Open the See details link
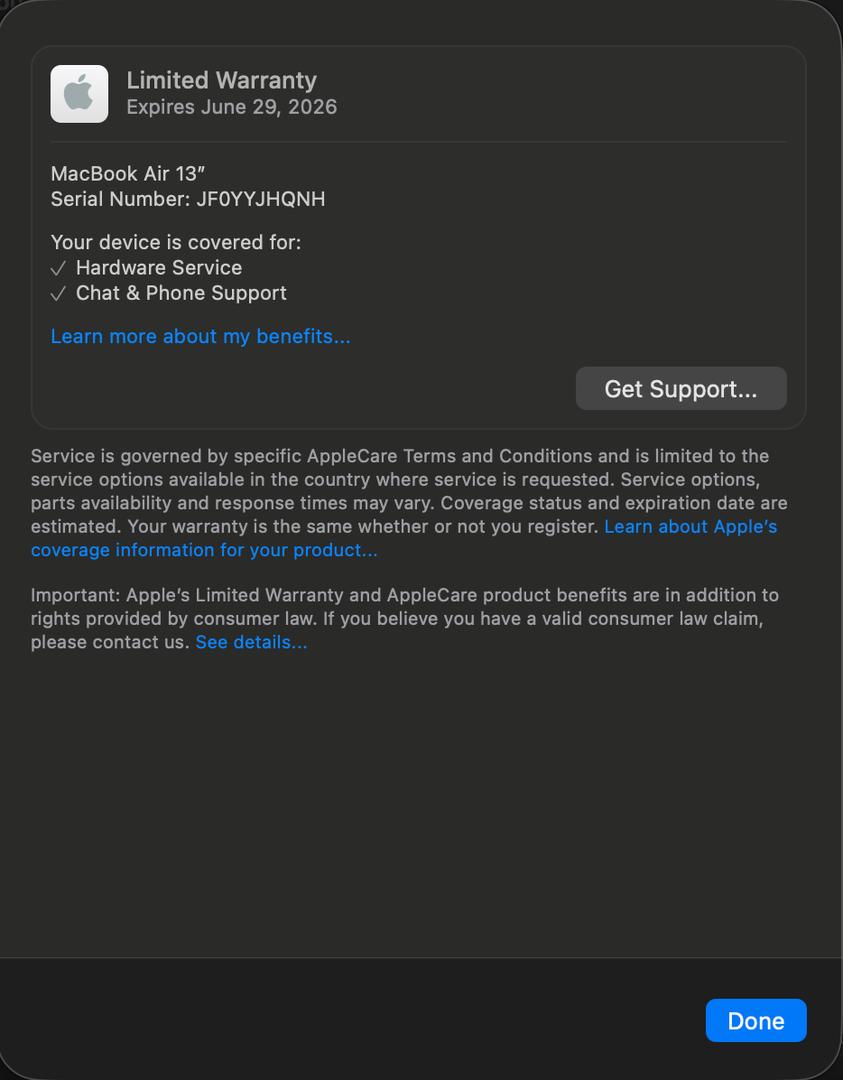 coord(251,642)
